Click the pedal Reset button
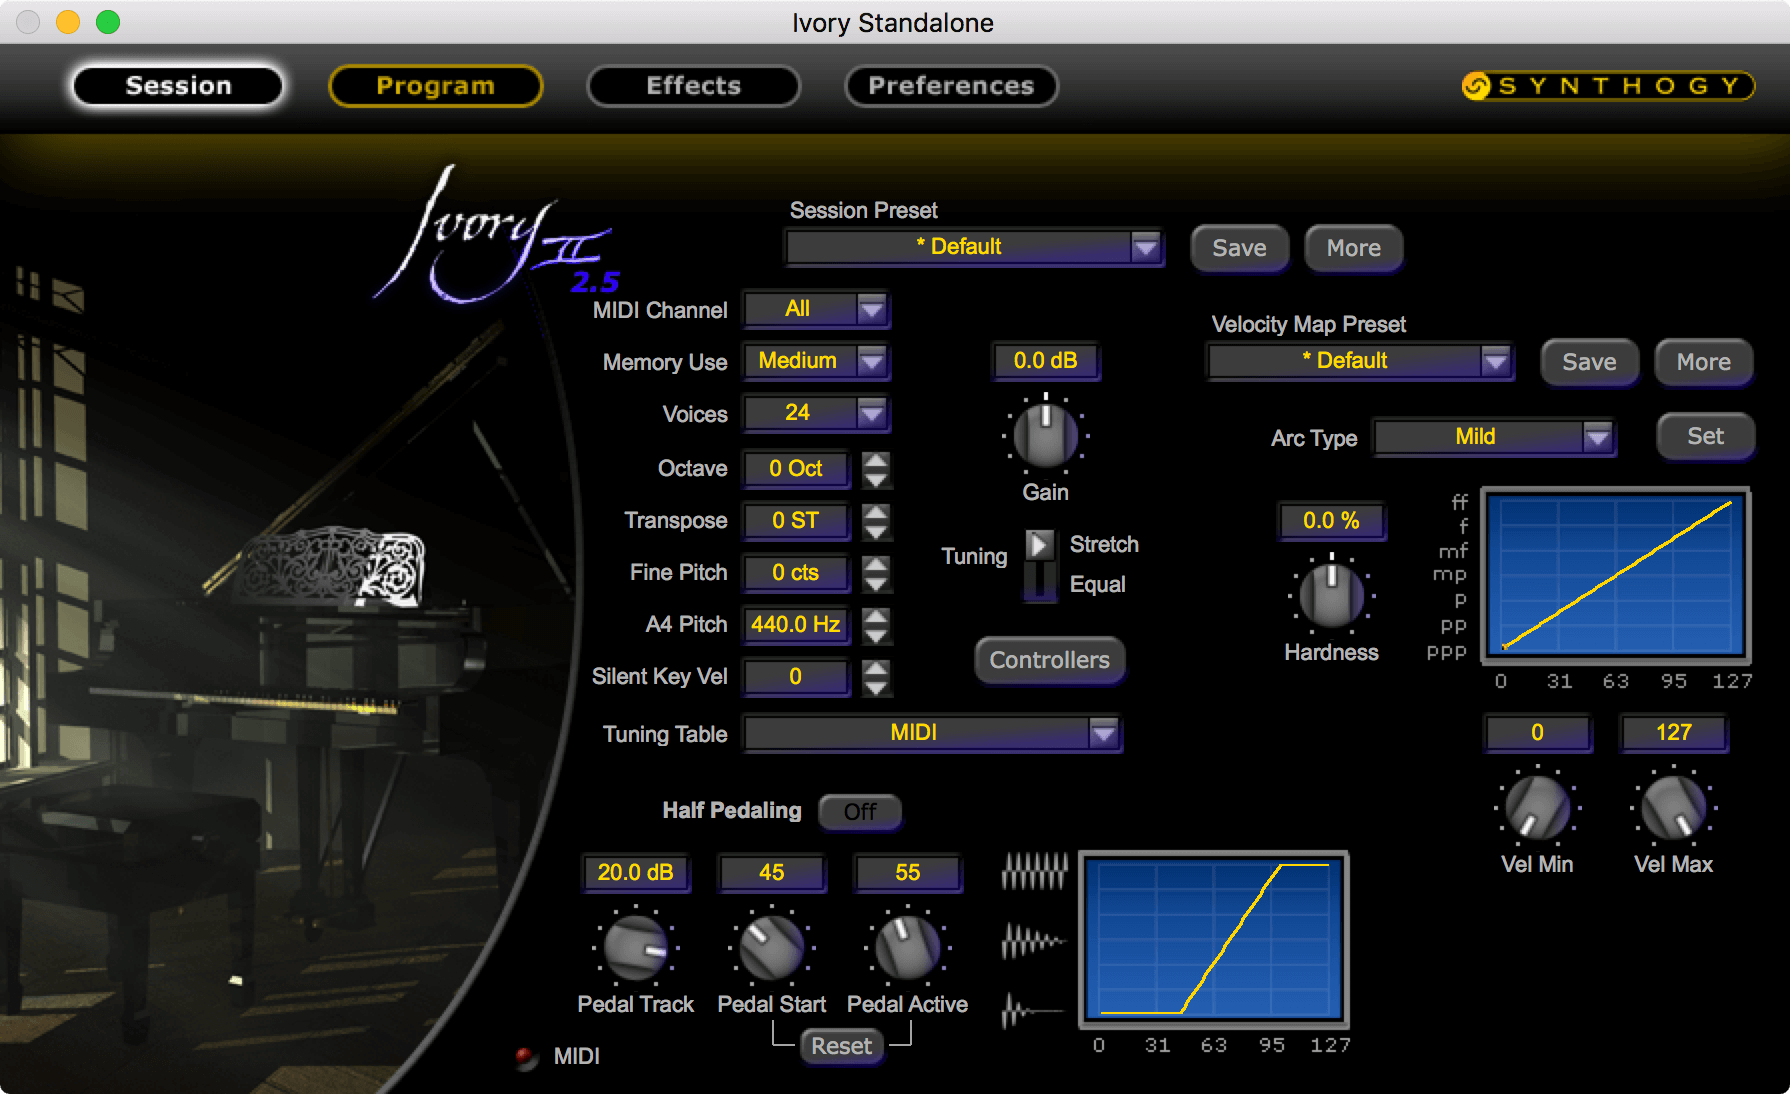Image resolution: width=1790 pixels, height=1094 pixels. point(842,1046)
